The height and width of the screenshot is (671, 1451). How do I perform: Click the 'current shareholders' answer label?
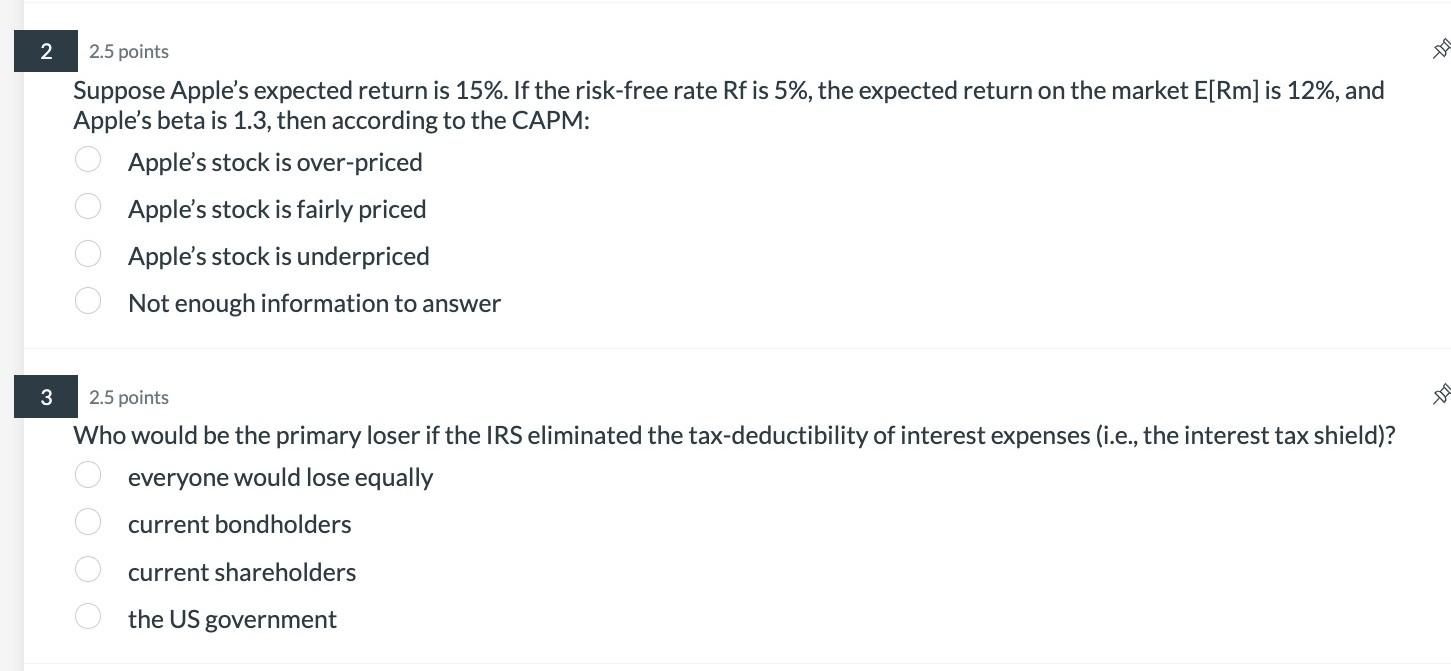241,572
